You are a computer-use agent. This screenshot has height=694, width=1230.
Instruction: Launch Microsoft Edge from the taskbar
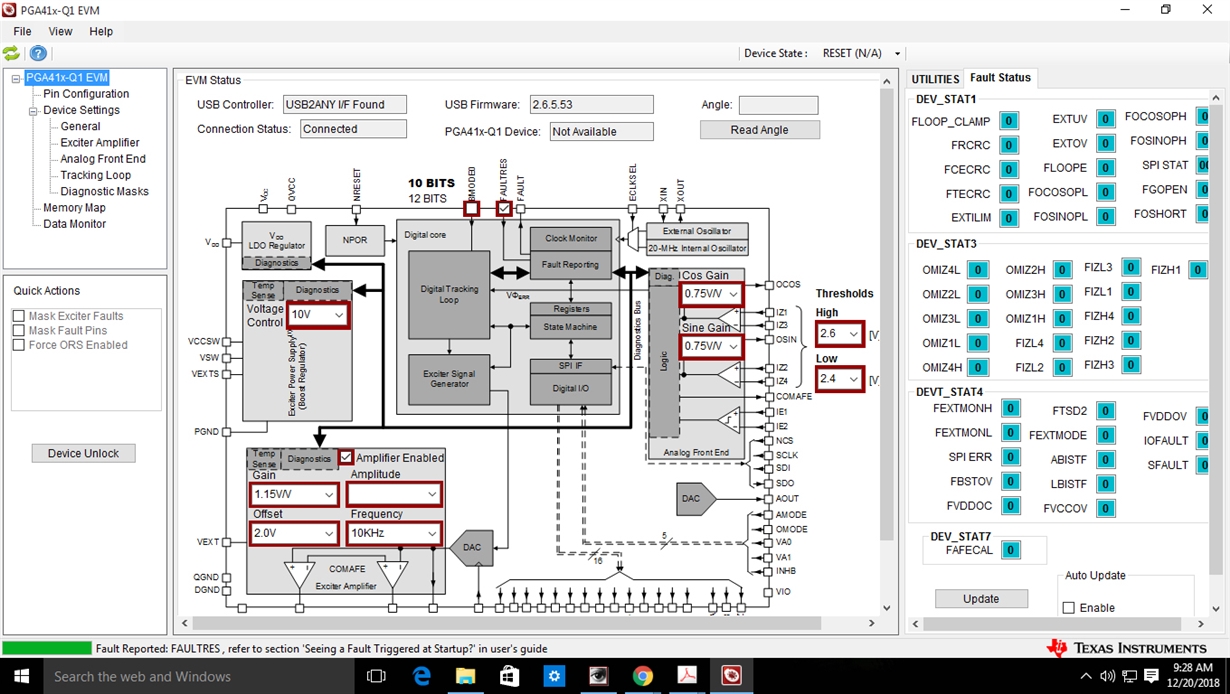pos(421,676)
